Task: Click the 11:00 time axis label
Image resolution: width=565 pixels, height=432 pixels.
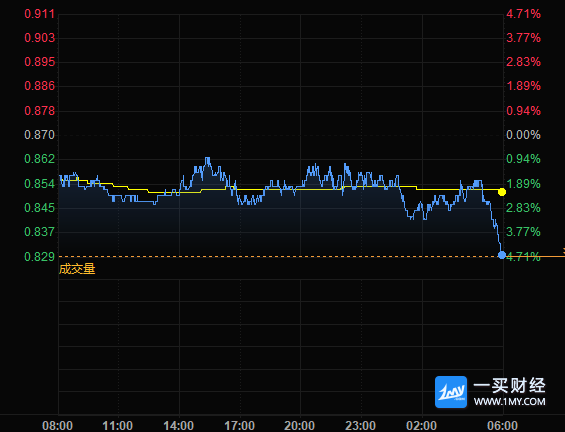Action: click(x=117, y=426)
